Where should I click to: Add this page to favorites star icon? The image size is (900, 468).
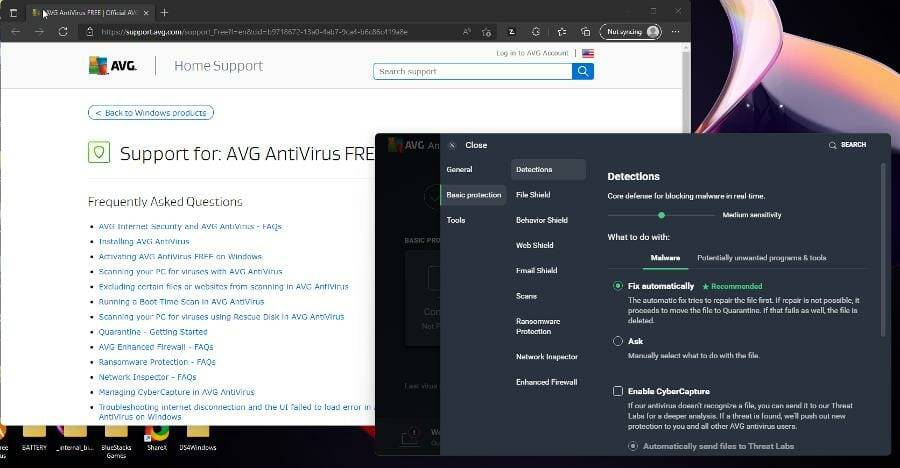tap(487, 32)
